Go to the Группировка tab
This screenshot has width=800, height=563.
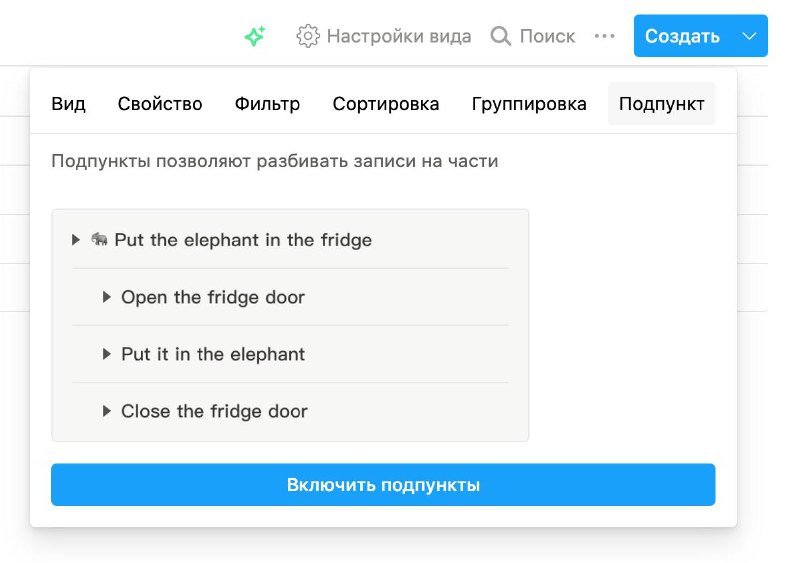[529, 104]
